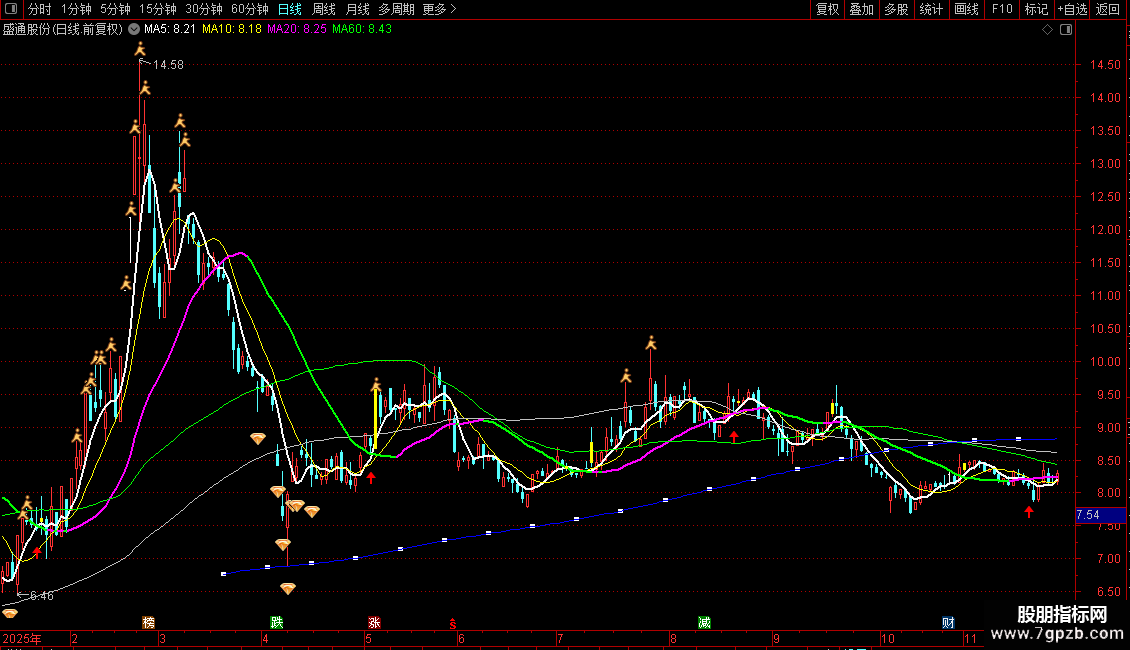Click the red 涨 event marker icon
Image resolution: width=1130 pixels, height=650 pixels.
(x=374, y=622)
